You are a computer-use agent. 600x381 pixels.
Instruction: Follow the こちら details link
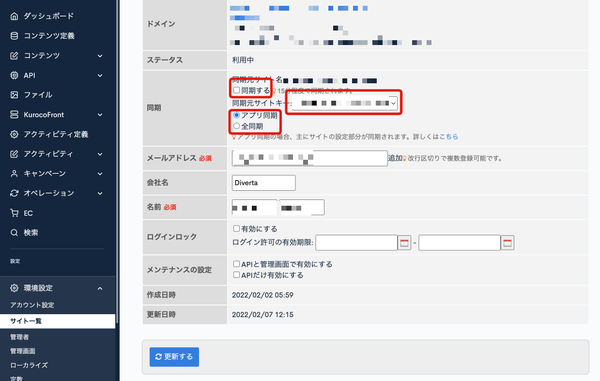point(448,137)
